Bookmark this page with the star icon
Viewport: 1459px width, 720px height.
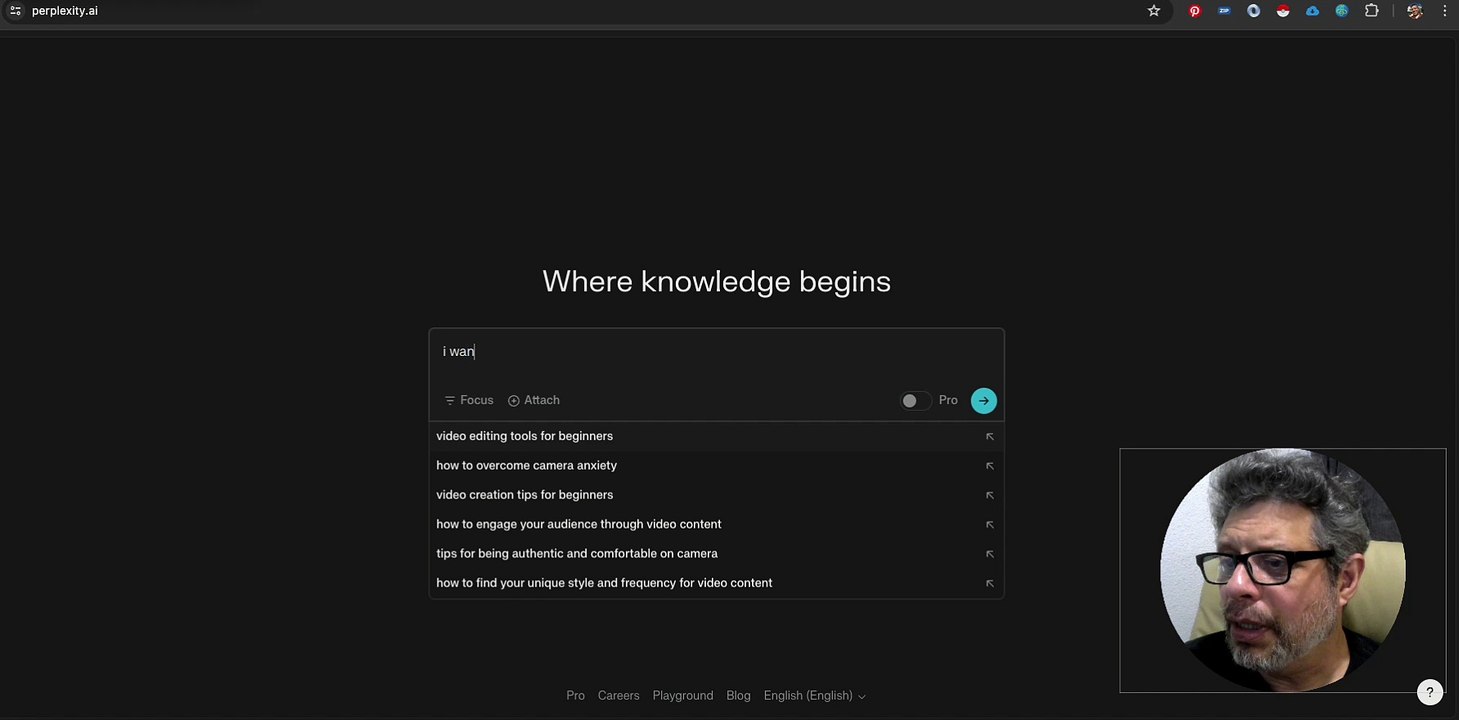[x=1154, y=11]
